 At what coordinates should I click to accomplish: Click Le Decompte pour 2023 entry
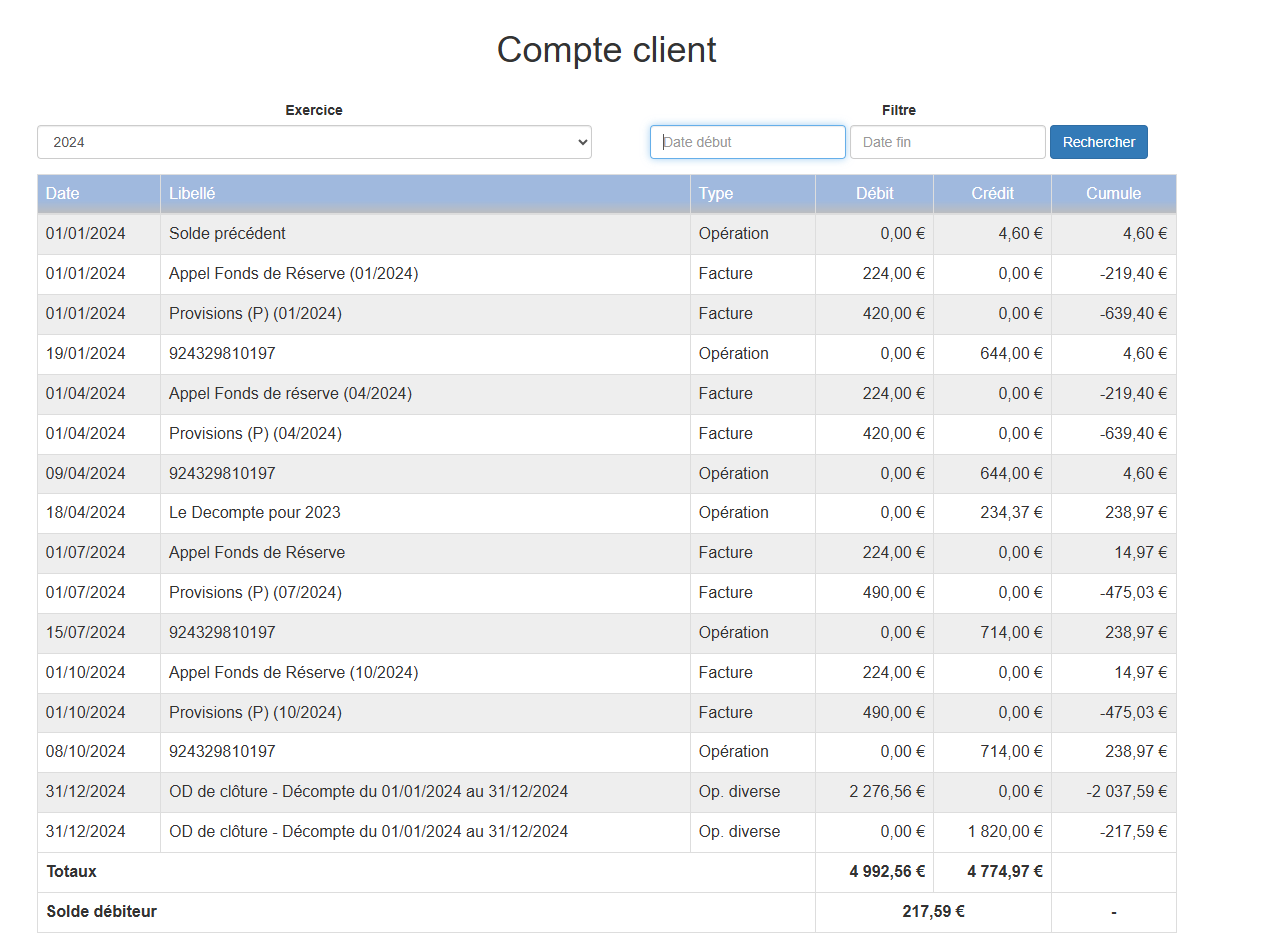click(254, 513)
